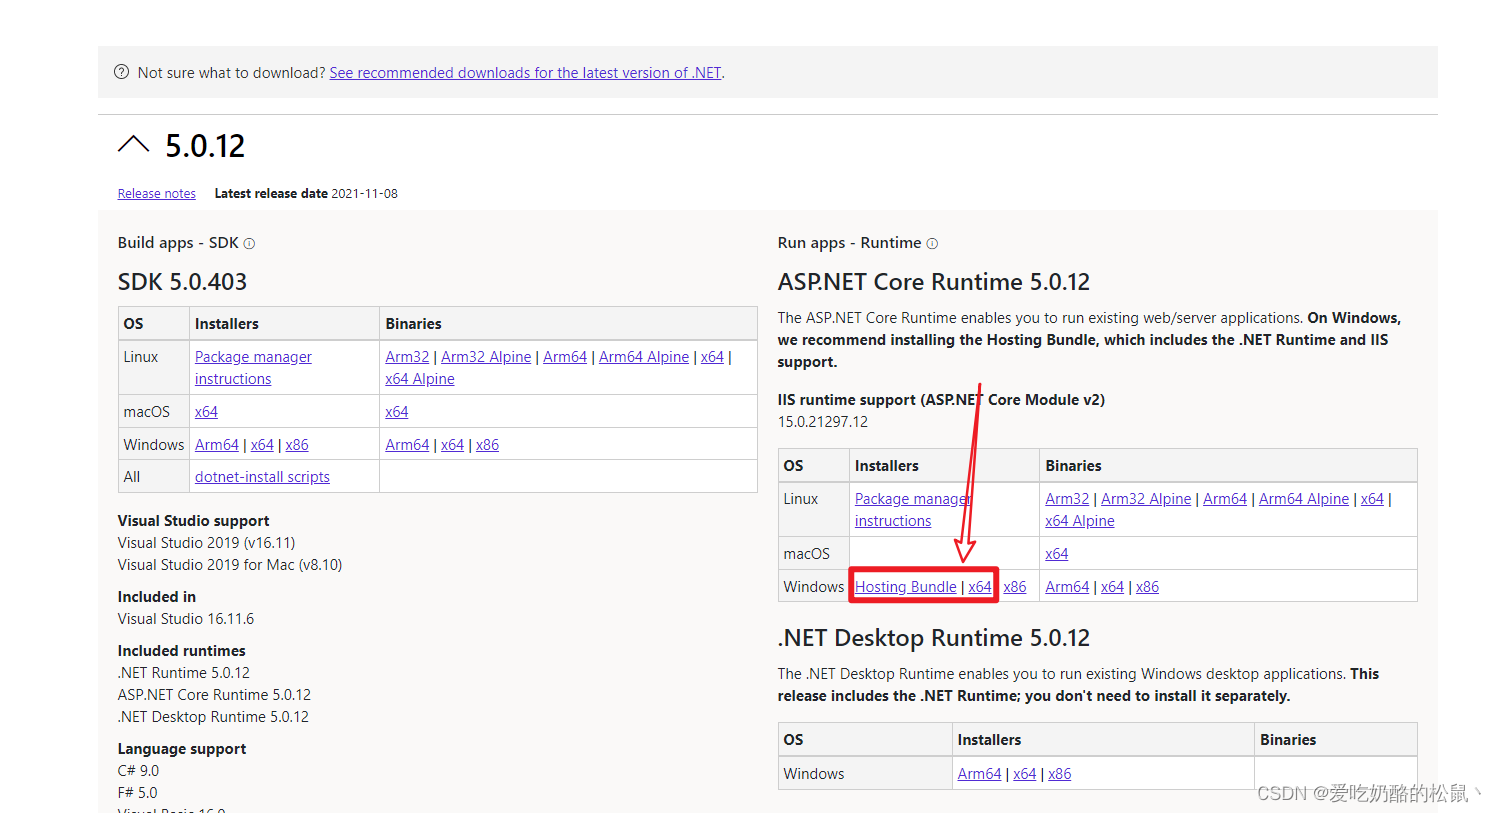Image resolution: width=1496 pixels, height=813 pixels.
Task: Click the info icon next to Run apps - Runtime
Action: point(932,243)
